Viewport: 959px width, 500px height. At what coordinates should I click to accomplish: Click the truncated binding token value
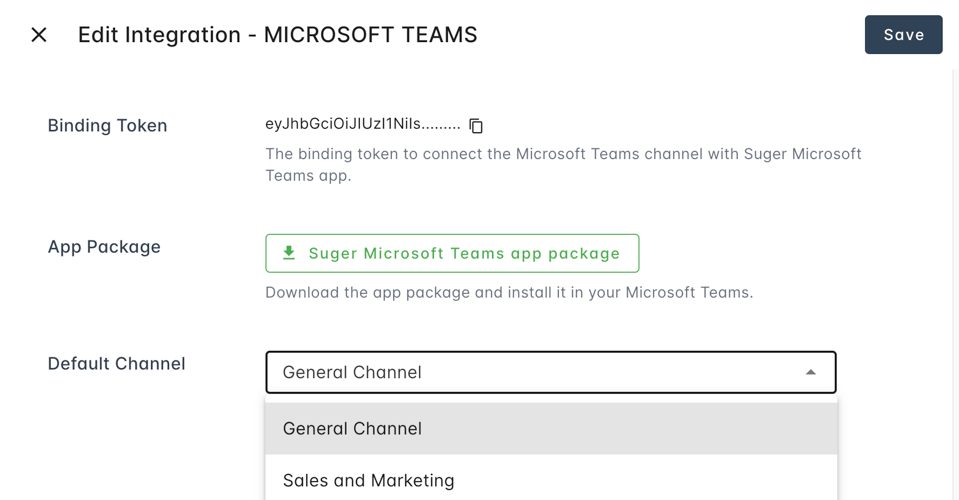pyautogui.click(x=362, y=125)
